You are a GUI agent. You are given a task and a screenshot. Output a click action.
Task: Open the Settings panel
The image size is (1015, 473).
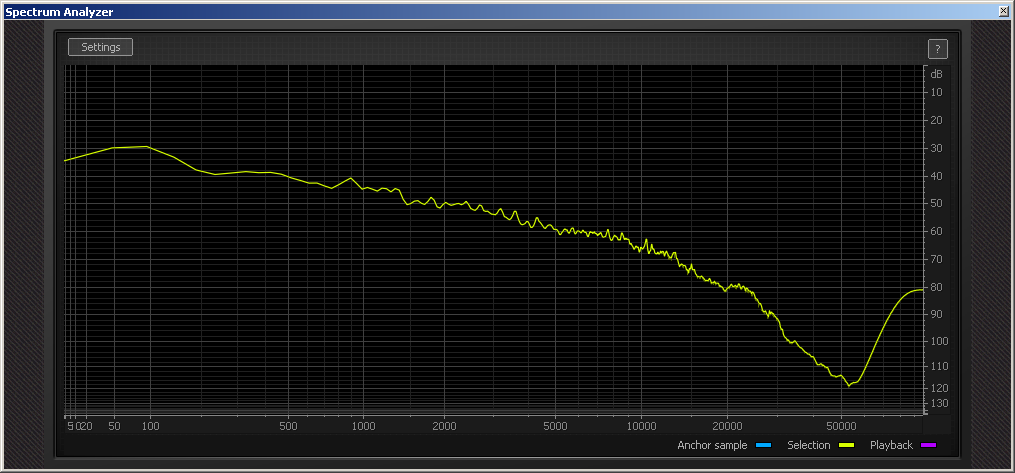(100, 47)
